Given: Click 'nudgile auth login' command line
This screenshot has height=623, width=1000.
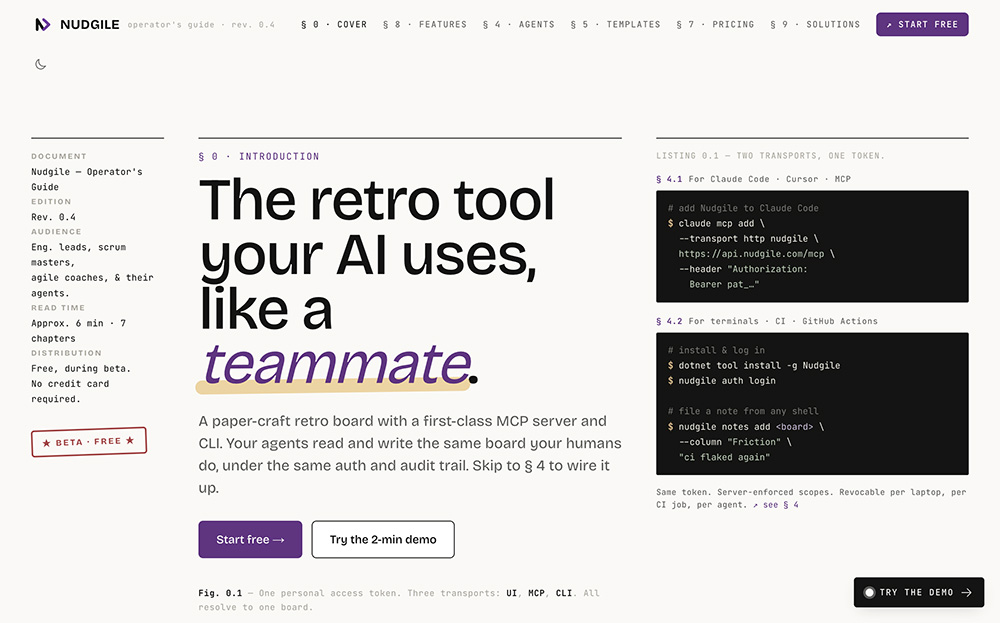Looking at the screenshot, I should click(x=721, y=381).
